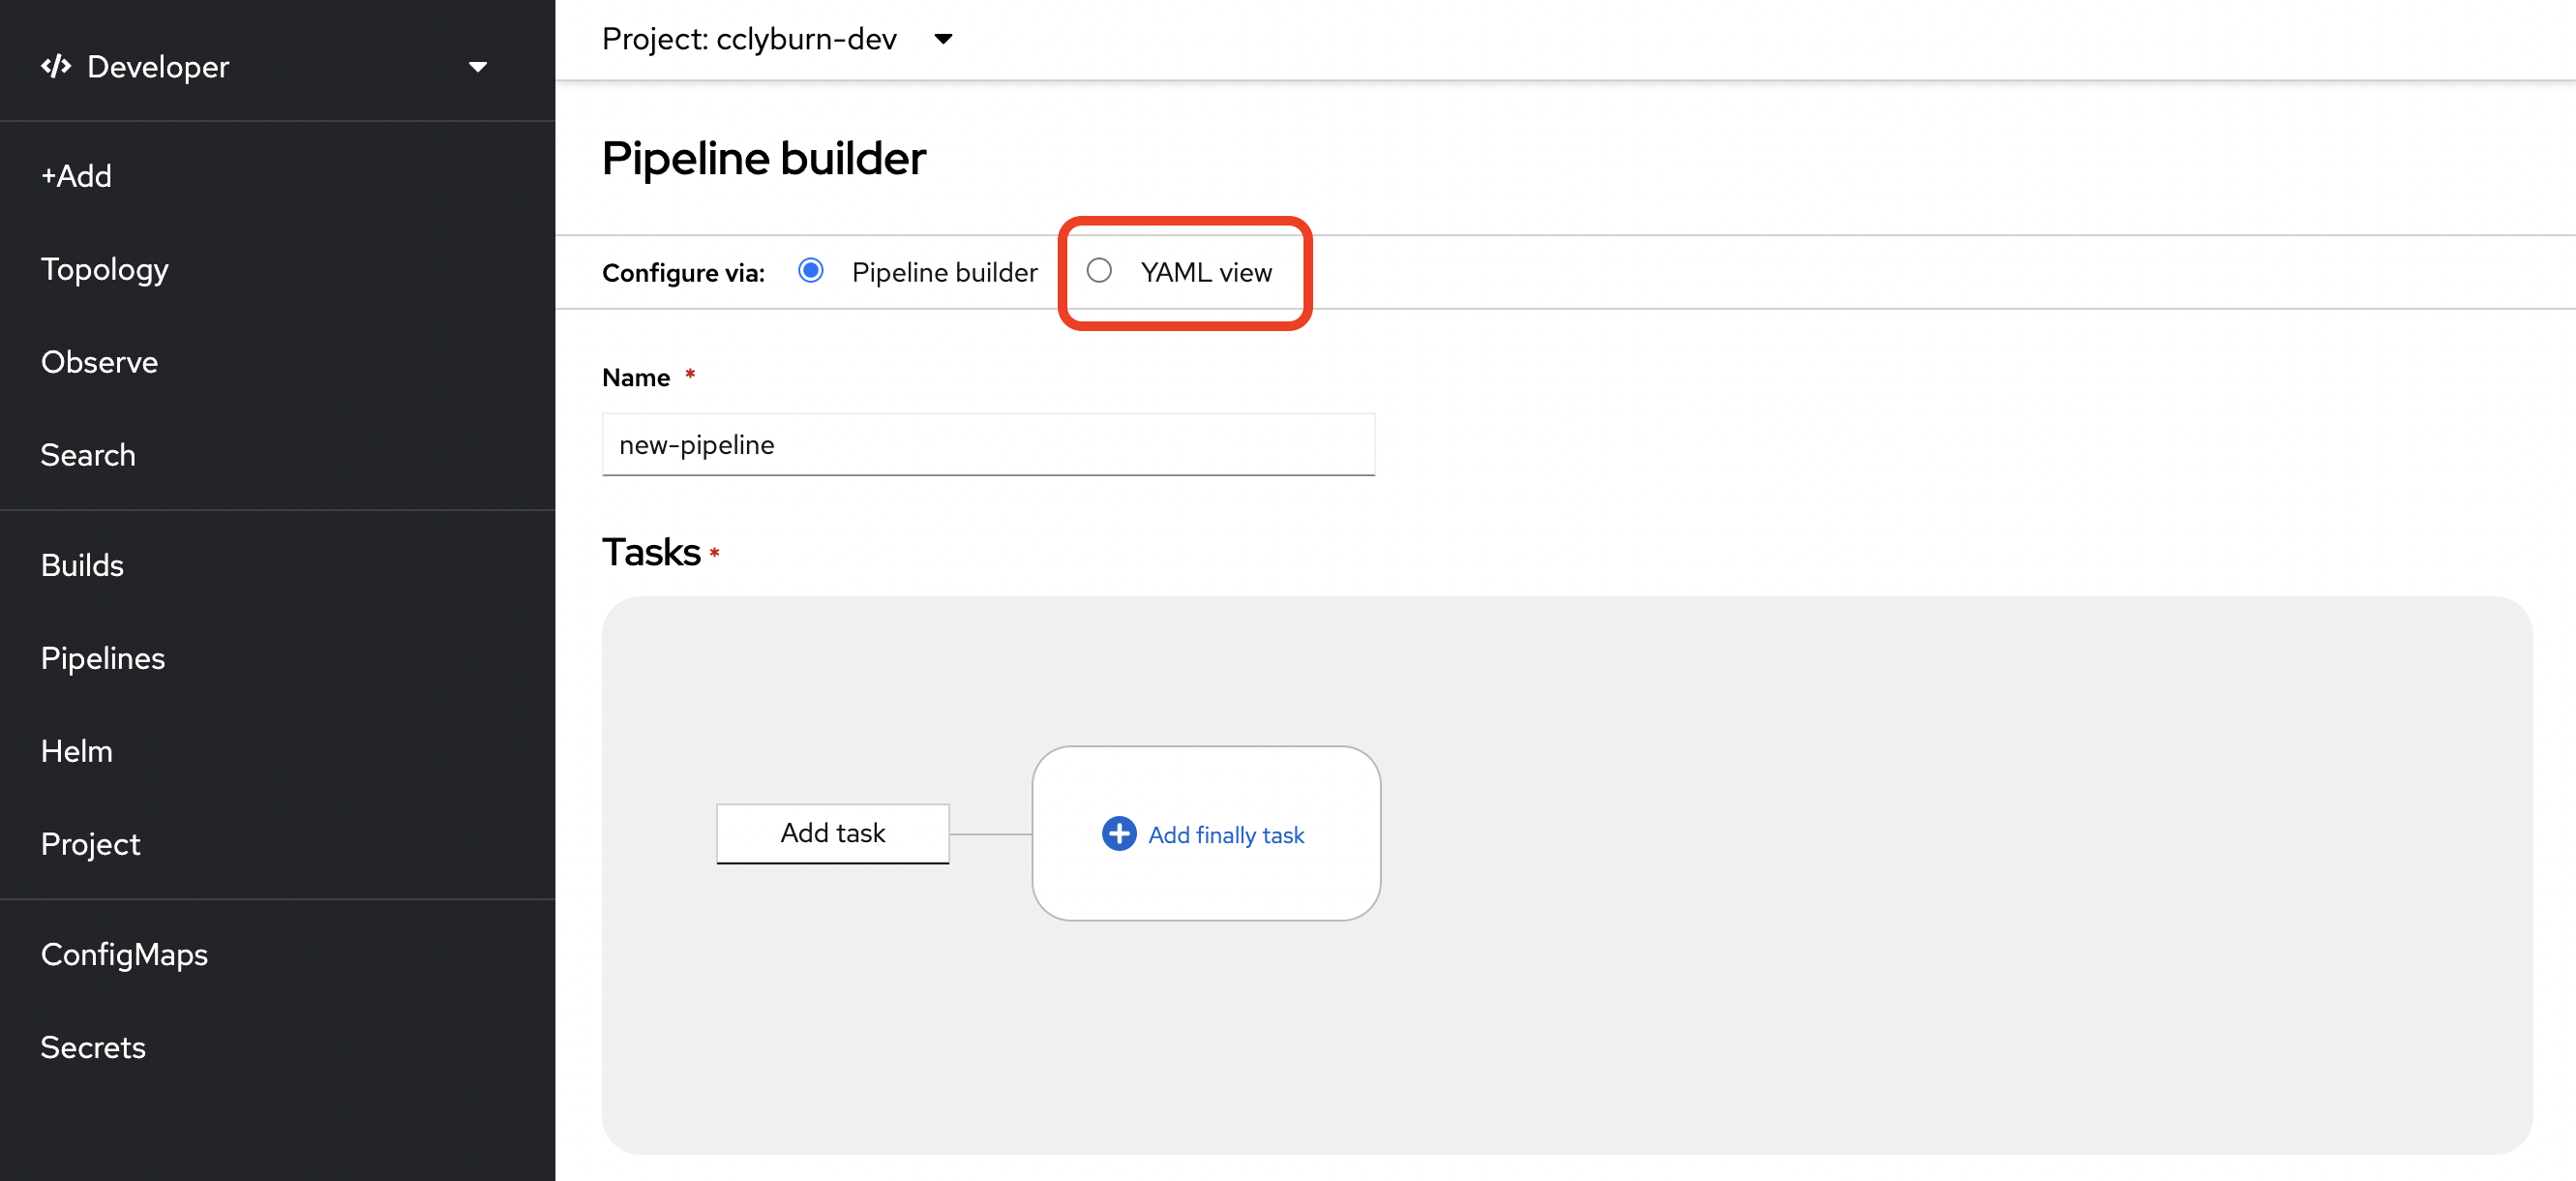Navigate to Secrets in the sidebar

tap(93, 1047)
